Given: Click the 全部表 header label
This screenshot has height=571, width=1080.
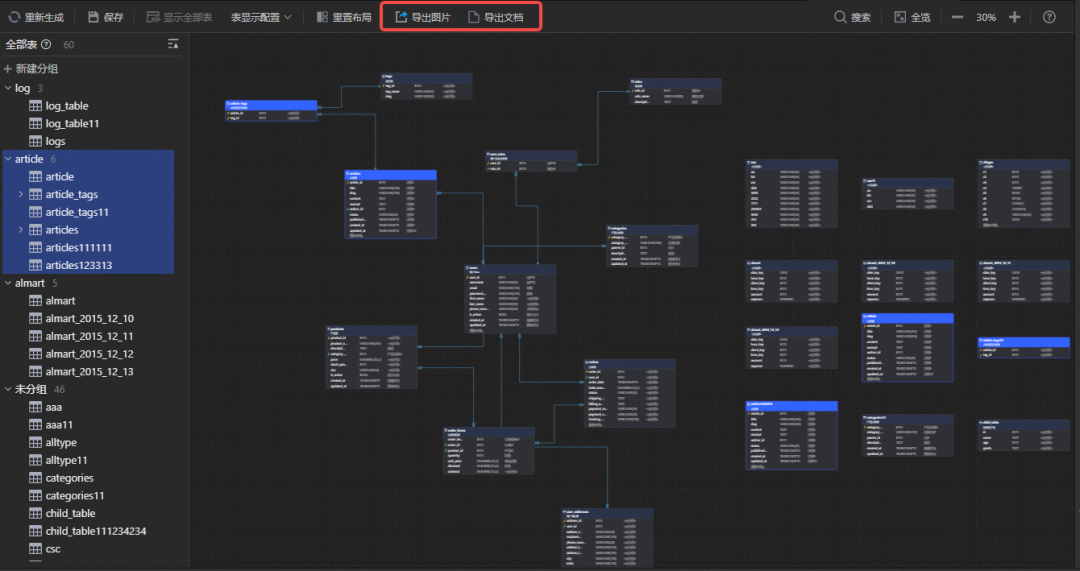Looking at the screenshot, I should 21,45.
